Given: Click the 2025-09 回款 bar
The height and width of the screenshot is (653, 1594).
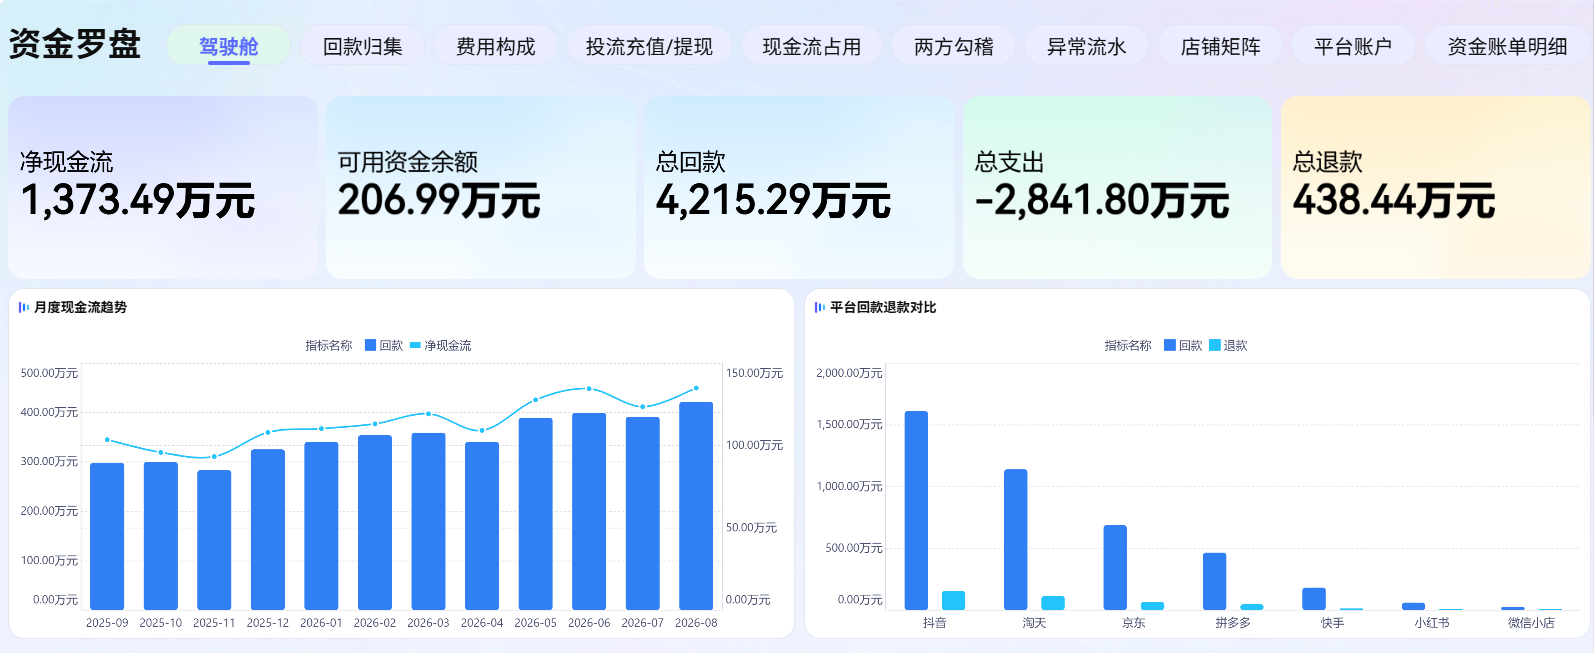Looking at the screenshot, I should point(107,536).
